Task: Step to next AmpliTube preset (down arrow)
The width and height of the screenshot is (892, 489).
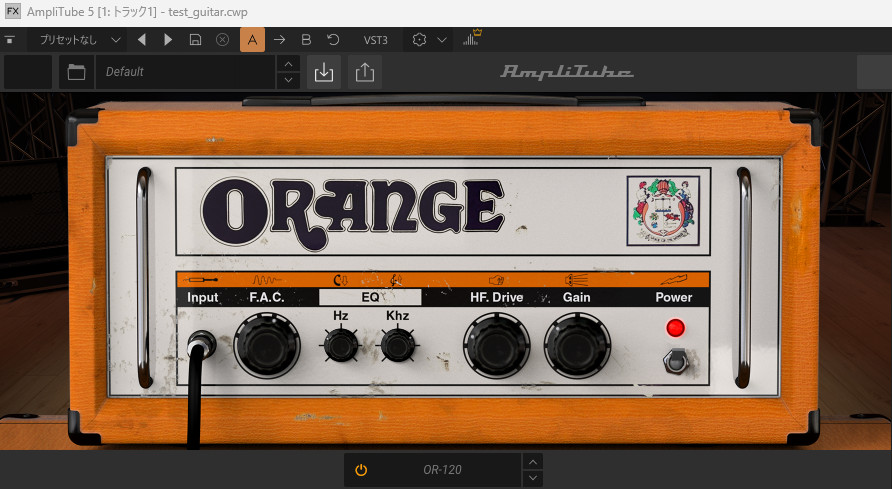Action: tap(288, 80)
